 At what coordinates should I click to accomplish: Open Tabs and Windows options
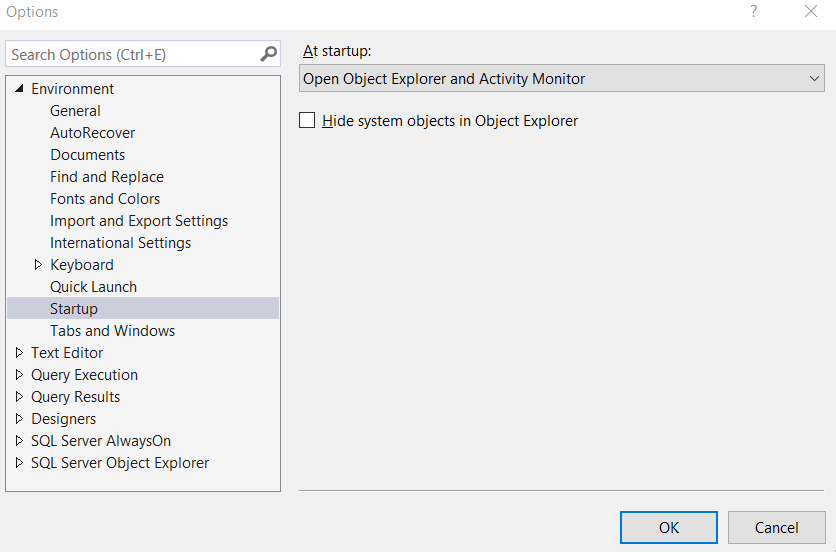112,331
